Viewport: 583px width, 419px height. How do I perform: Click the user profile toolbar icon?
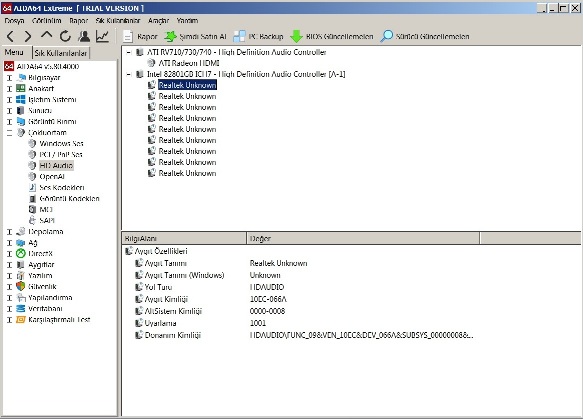[84, 36]
